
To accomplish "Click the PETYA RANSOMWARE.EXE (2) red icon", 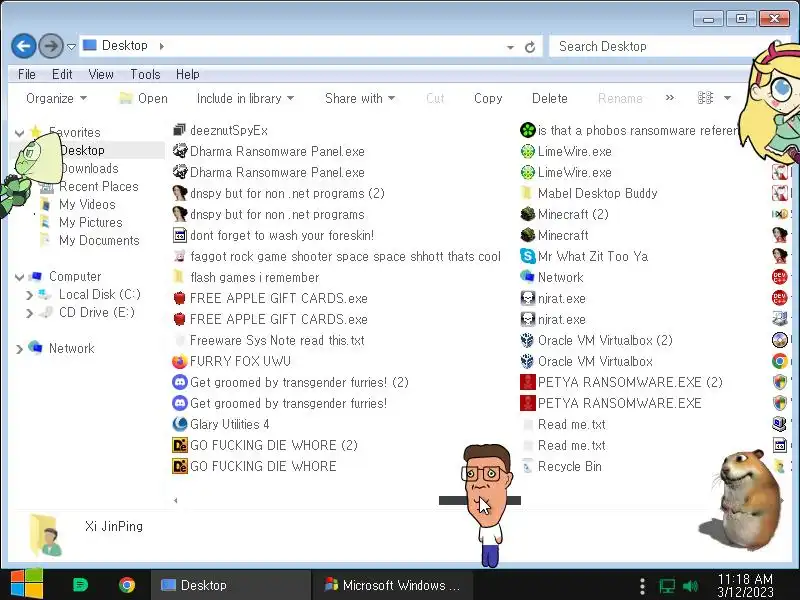I will tap(527, 382).
